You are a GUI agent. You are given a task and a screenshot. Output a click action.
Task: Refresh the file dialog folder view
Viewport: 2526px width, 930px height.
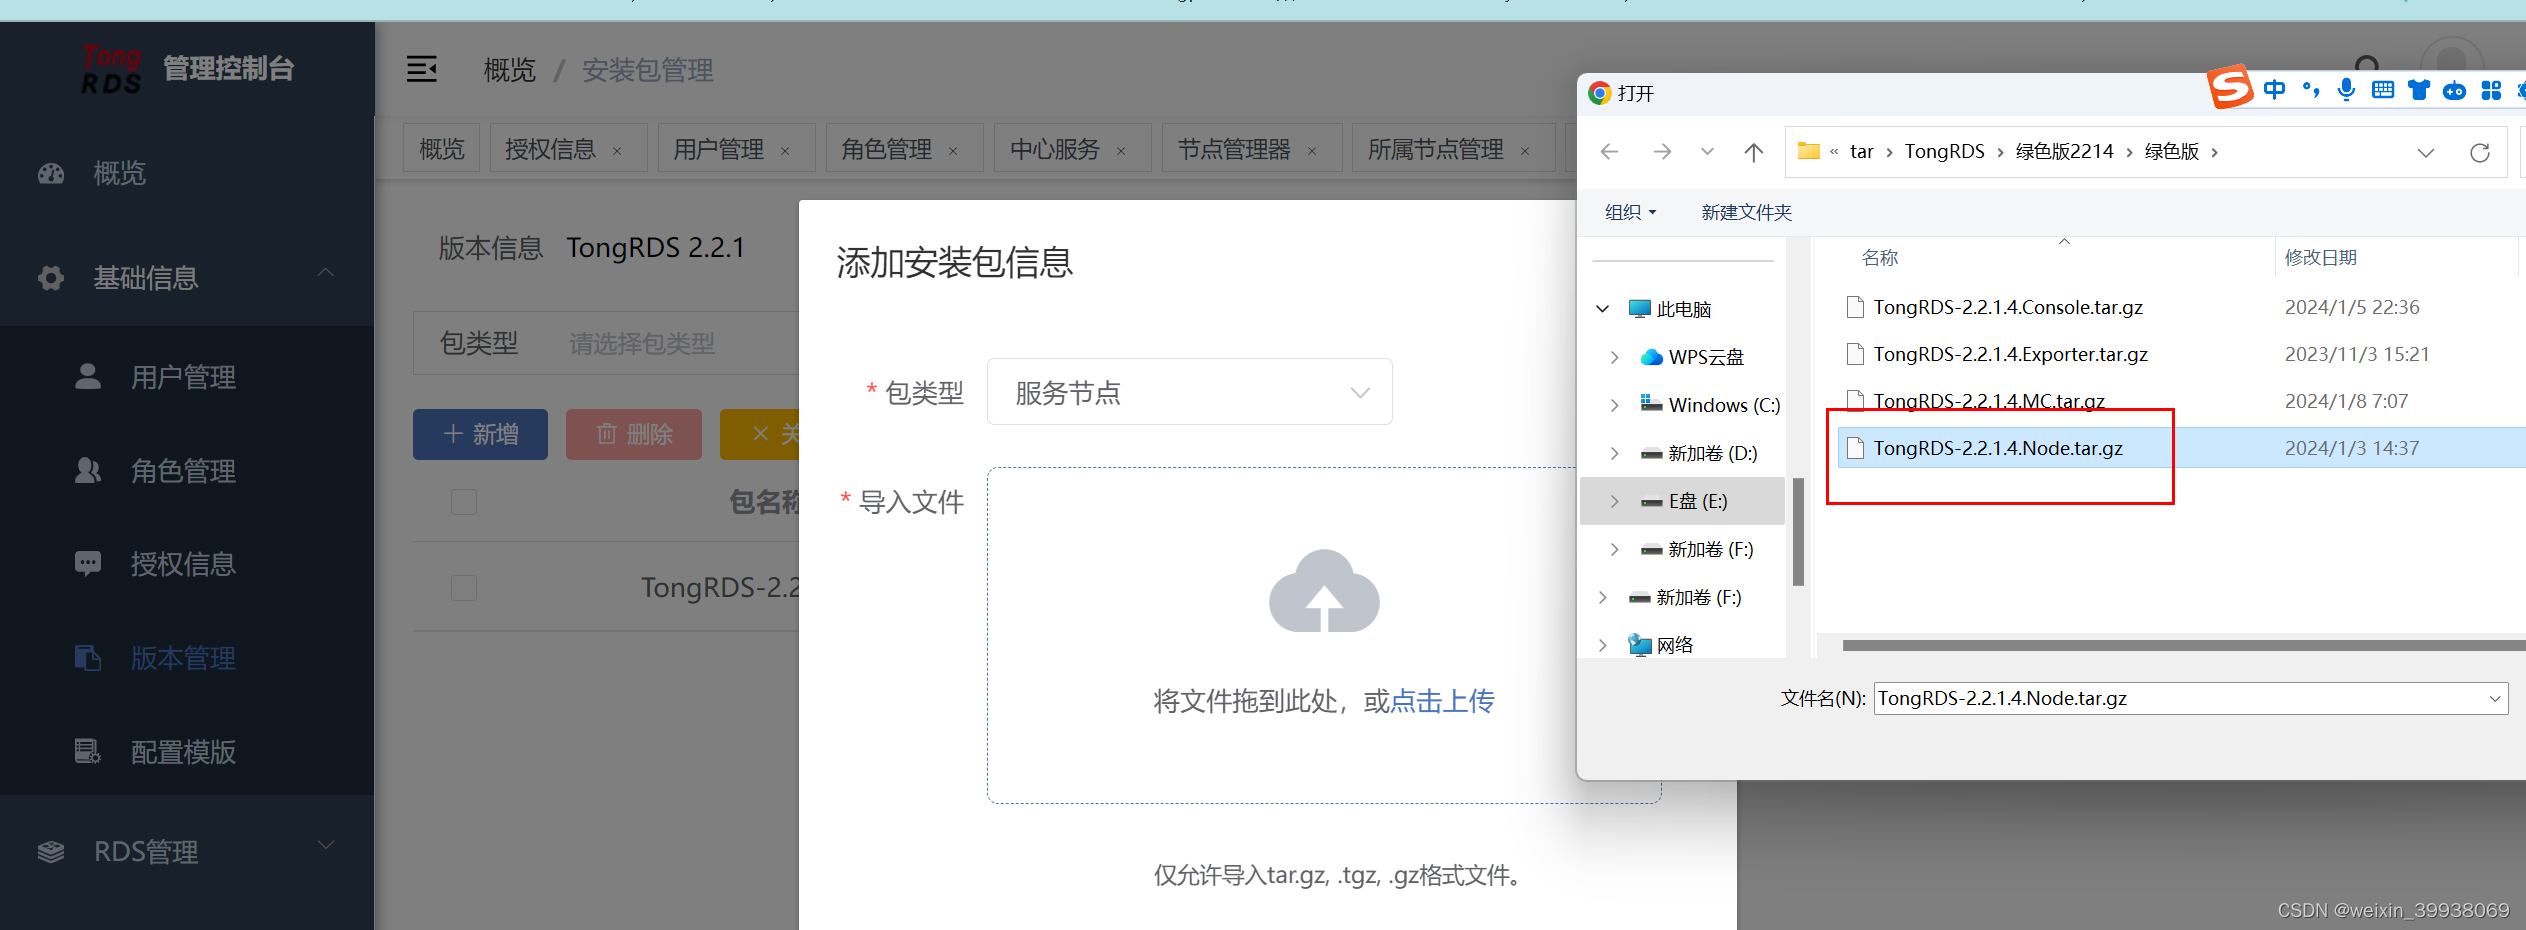click(2480, 153)
